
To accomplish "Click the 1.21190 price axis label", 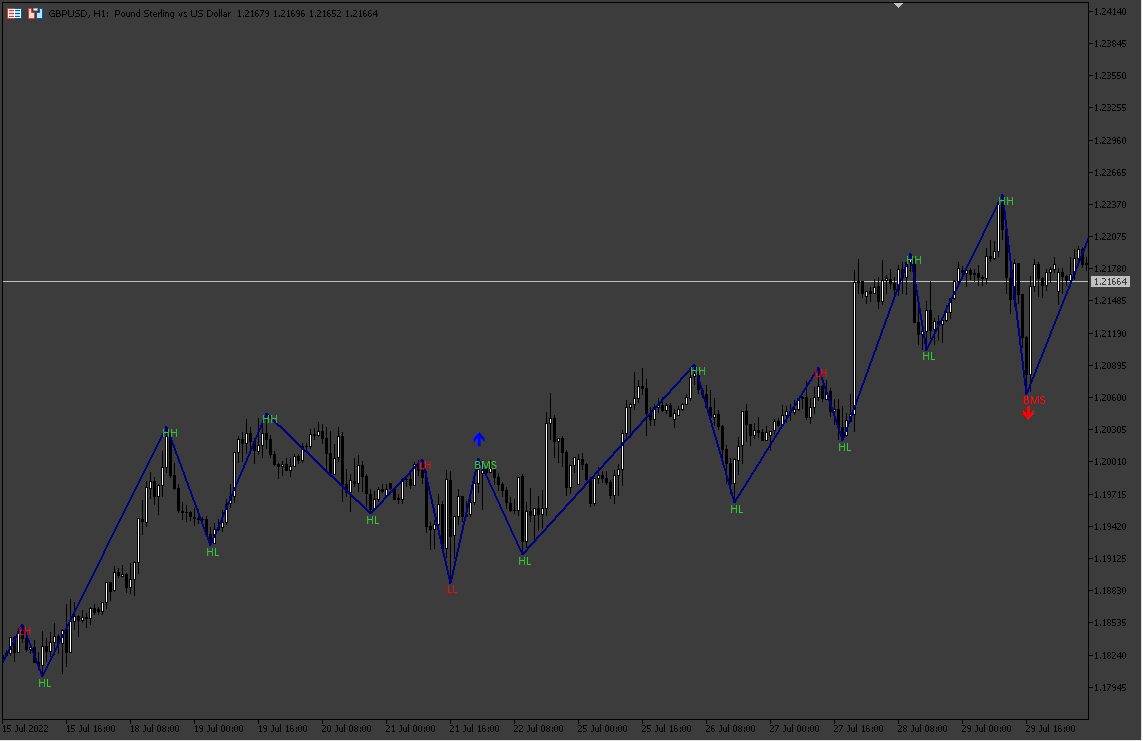I will (1110, 334).
